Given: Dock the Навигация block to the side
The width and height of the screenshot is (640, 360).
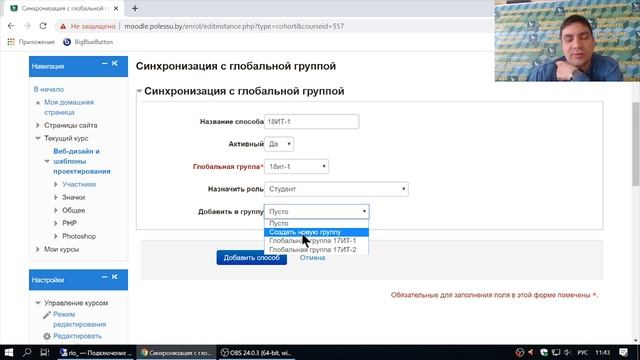Looking at the screenshot, I should click(x=115, y=64).
